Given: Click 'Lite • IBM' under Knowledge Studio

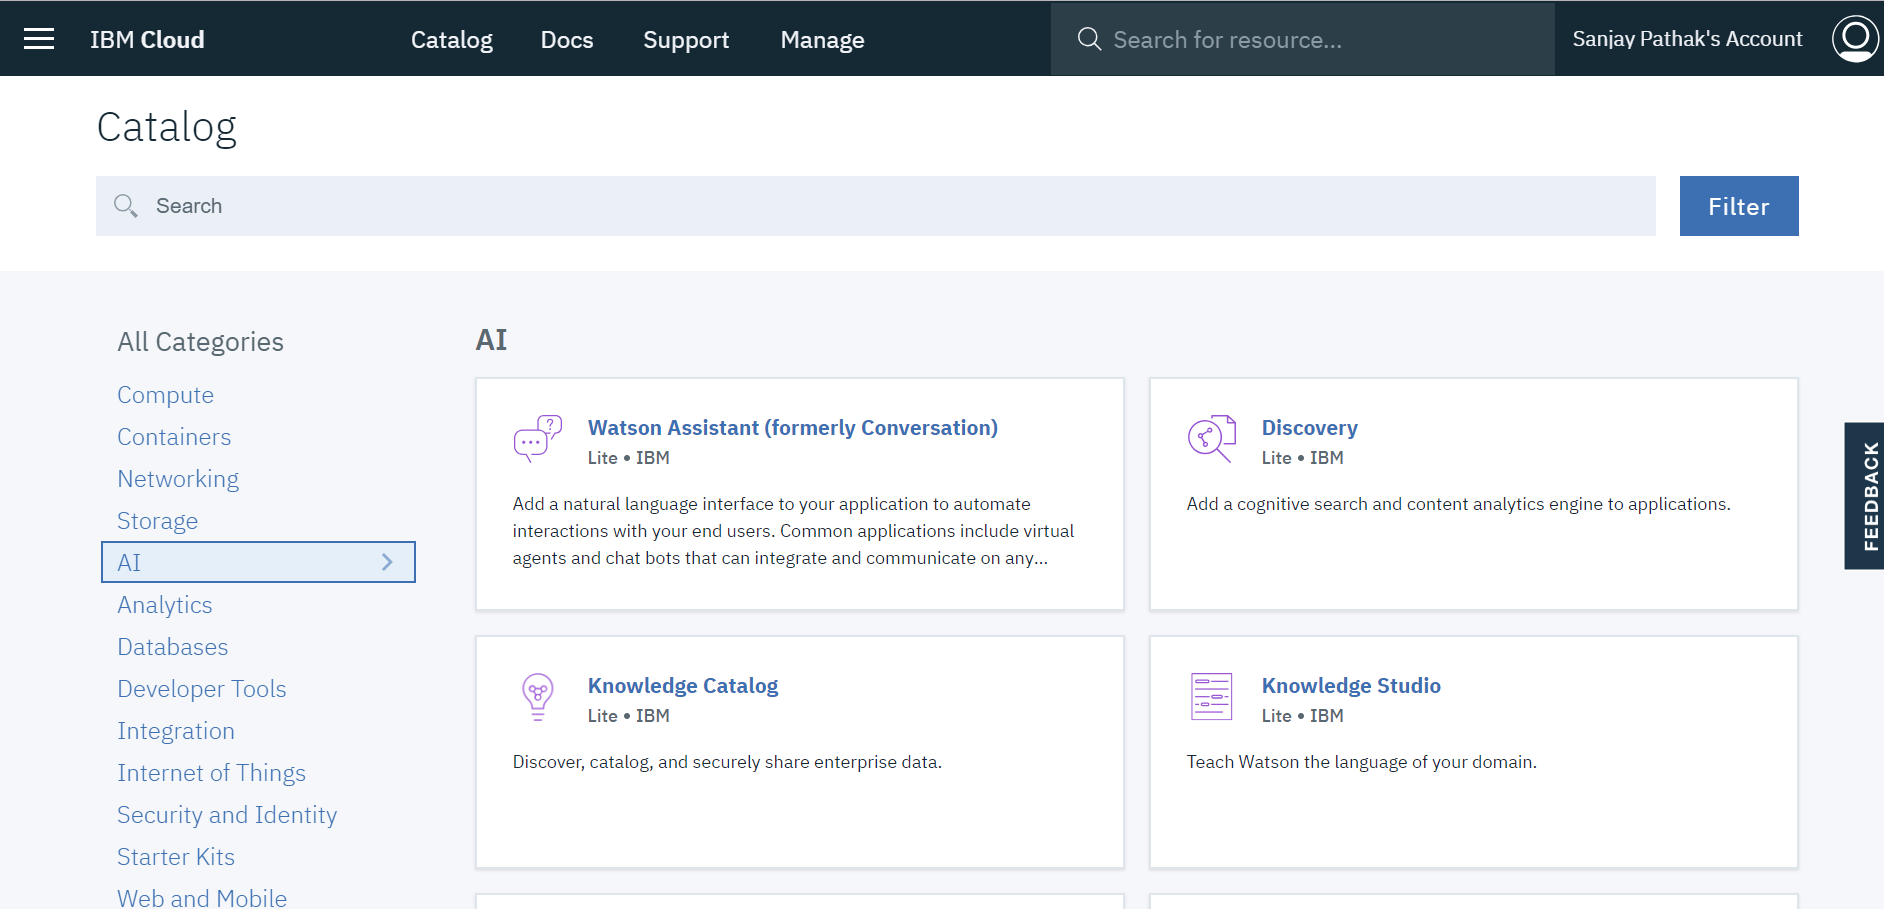Looking at the screenshot, I should (x=1303, y=716).
